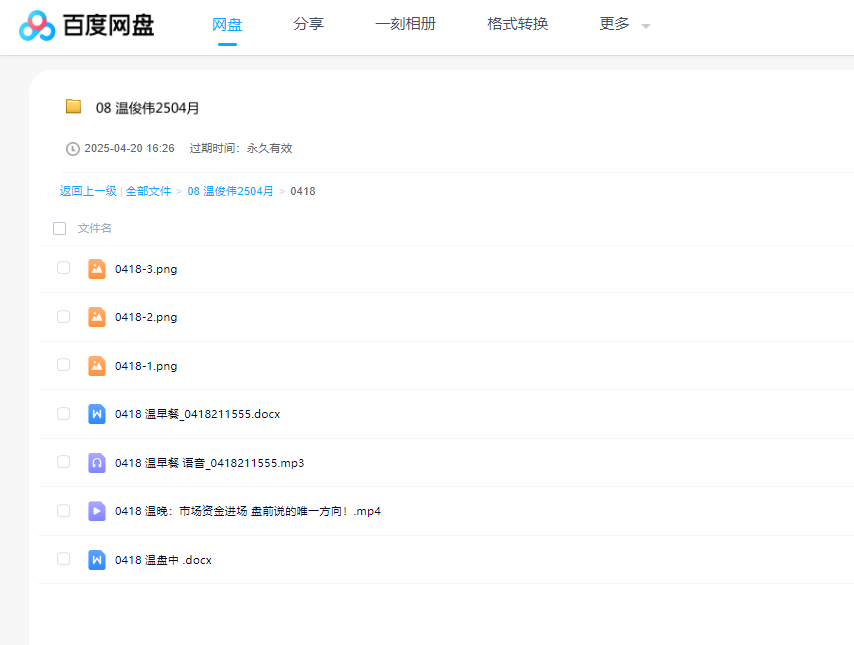854x645 pixels.
Task: Go to 全部文件 in breadcrumb
Action: (x=148, y=191)
